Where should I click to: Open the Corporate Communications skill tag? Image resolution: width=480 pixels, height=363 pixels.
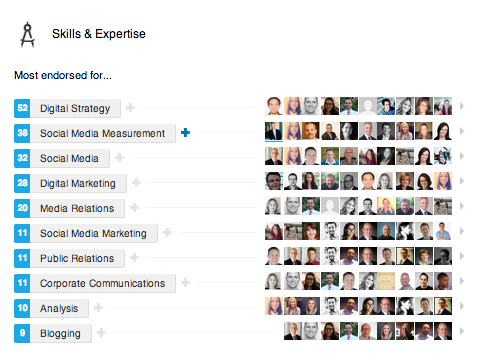tap(103, 283)
